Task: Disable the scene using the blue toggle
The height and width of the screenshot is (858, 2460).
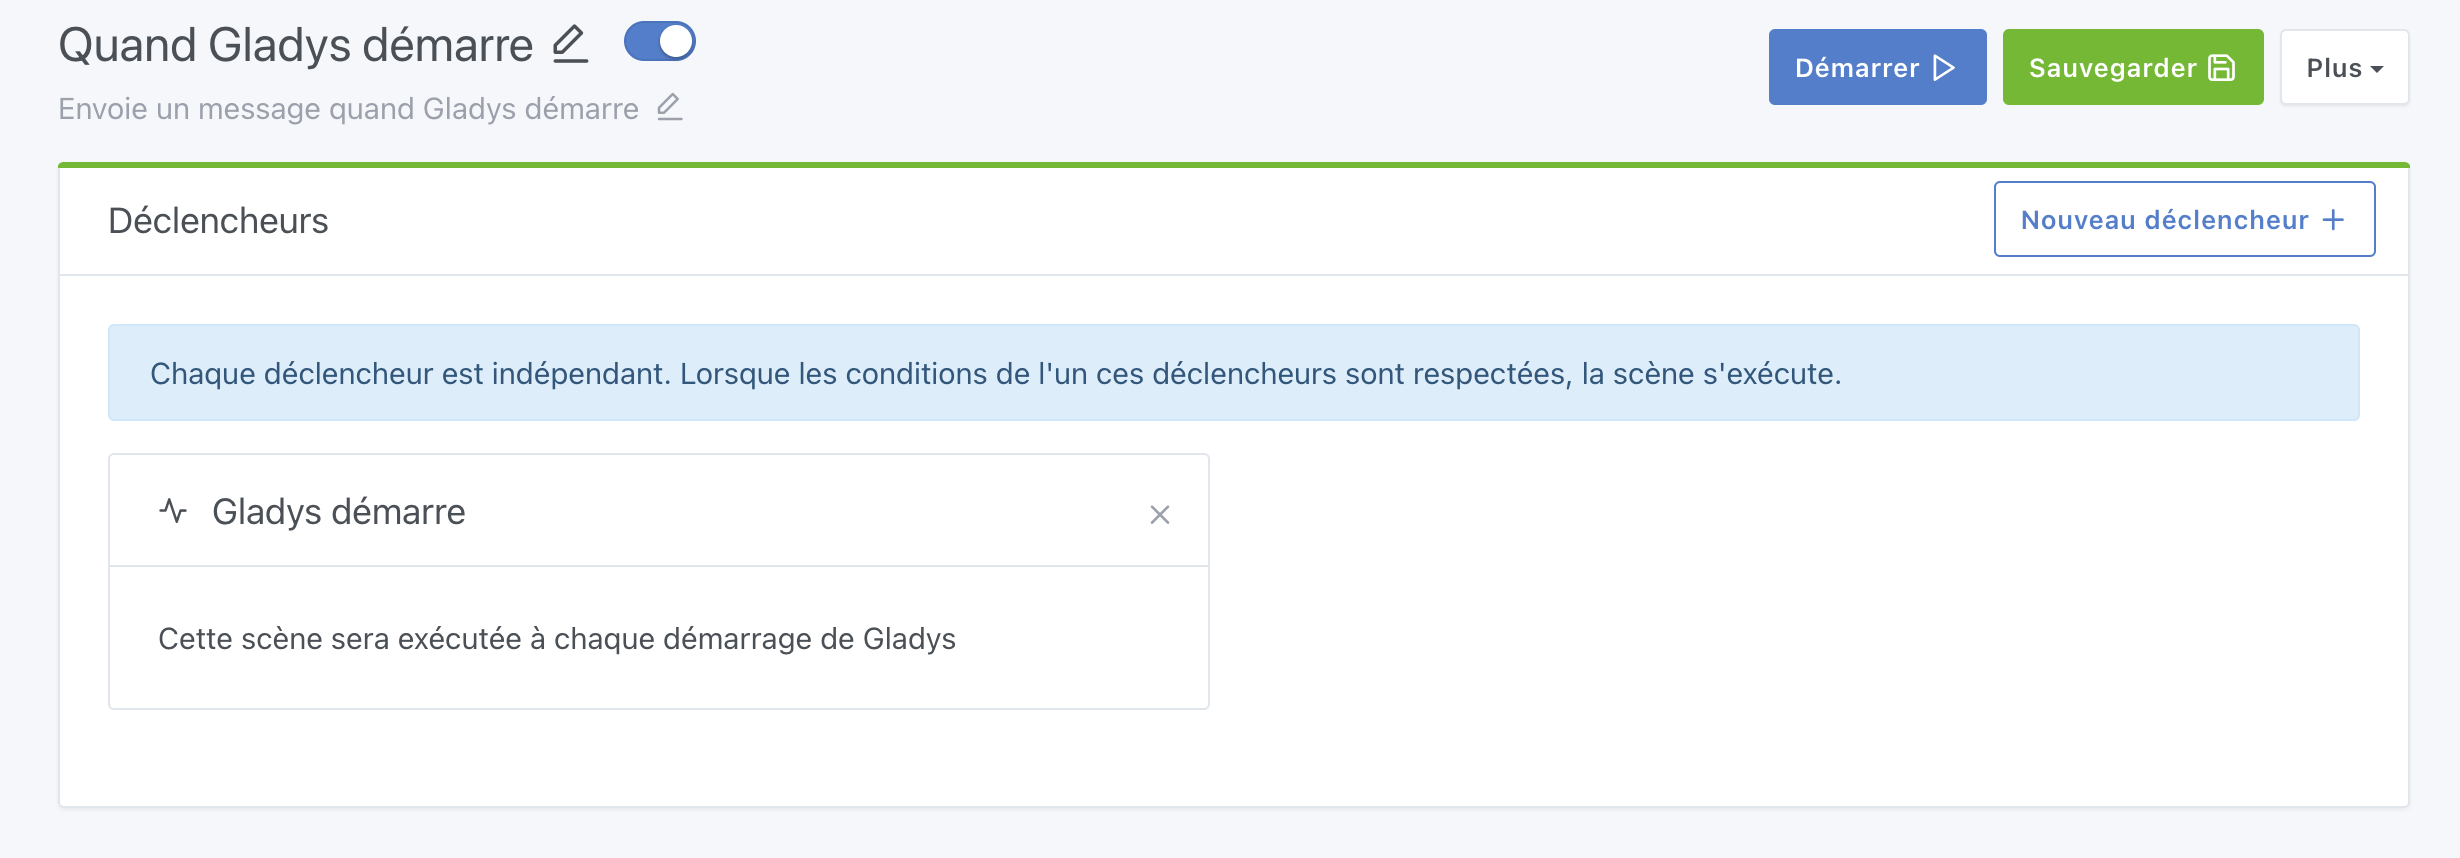Action: [x=660, y=41]
